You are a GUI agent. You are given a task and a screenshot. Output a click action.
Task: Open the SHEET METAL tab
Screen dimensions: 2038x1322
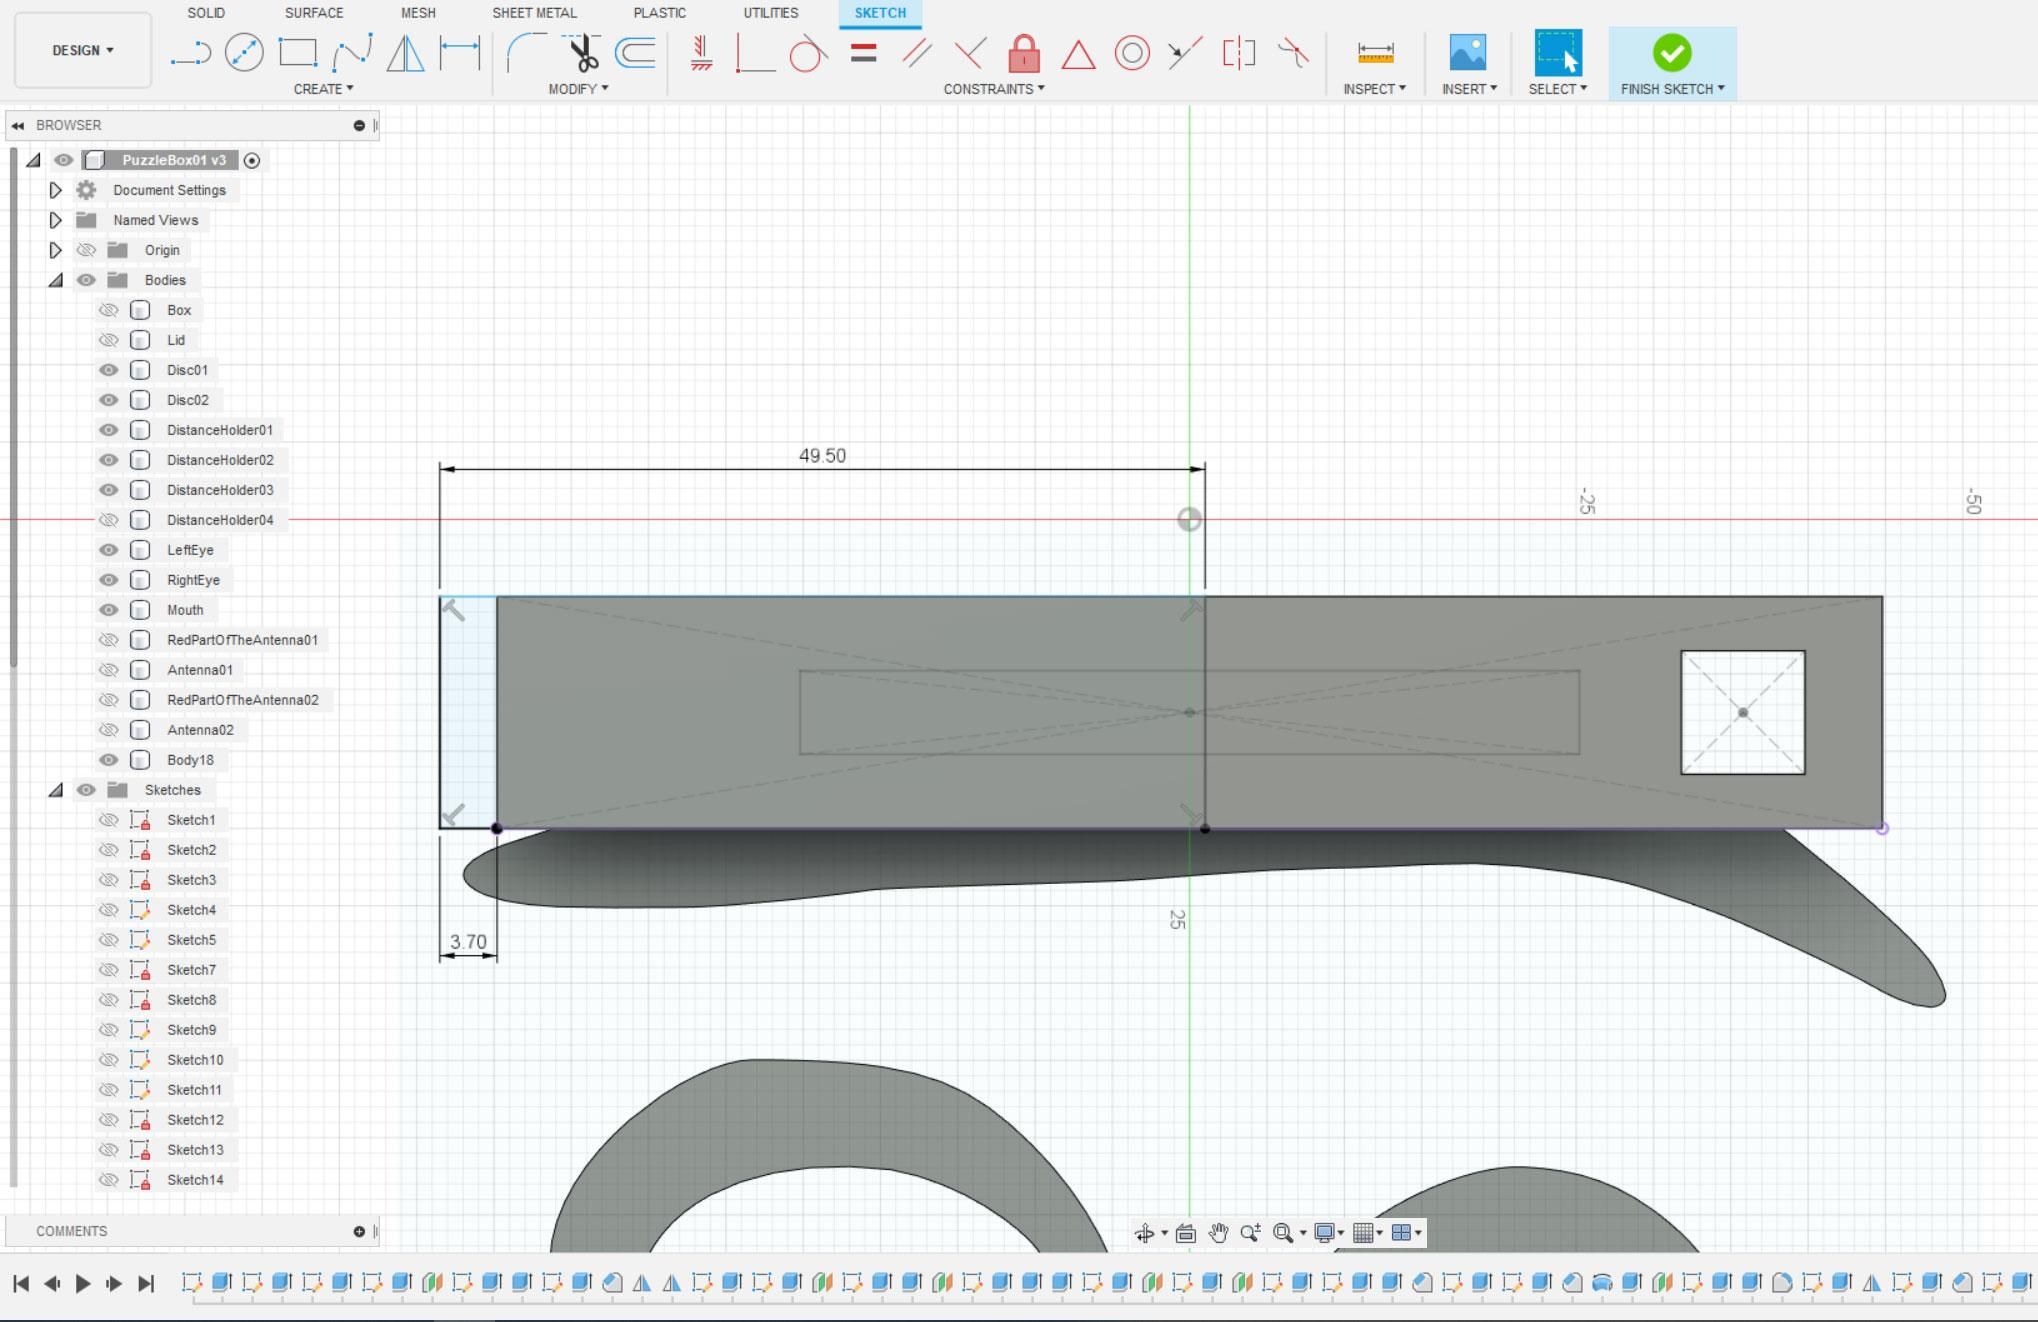(x=534, y=13)
